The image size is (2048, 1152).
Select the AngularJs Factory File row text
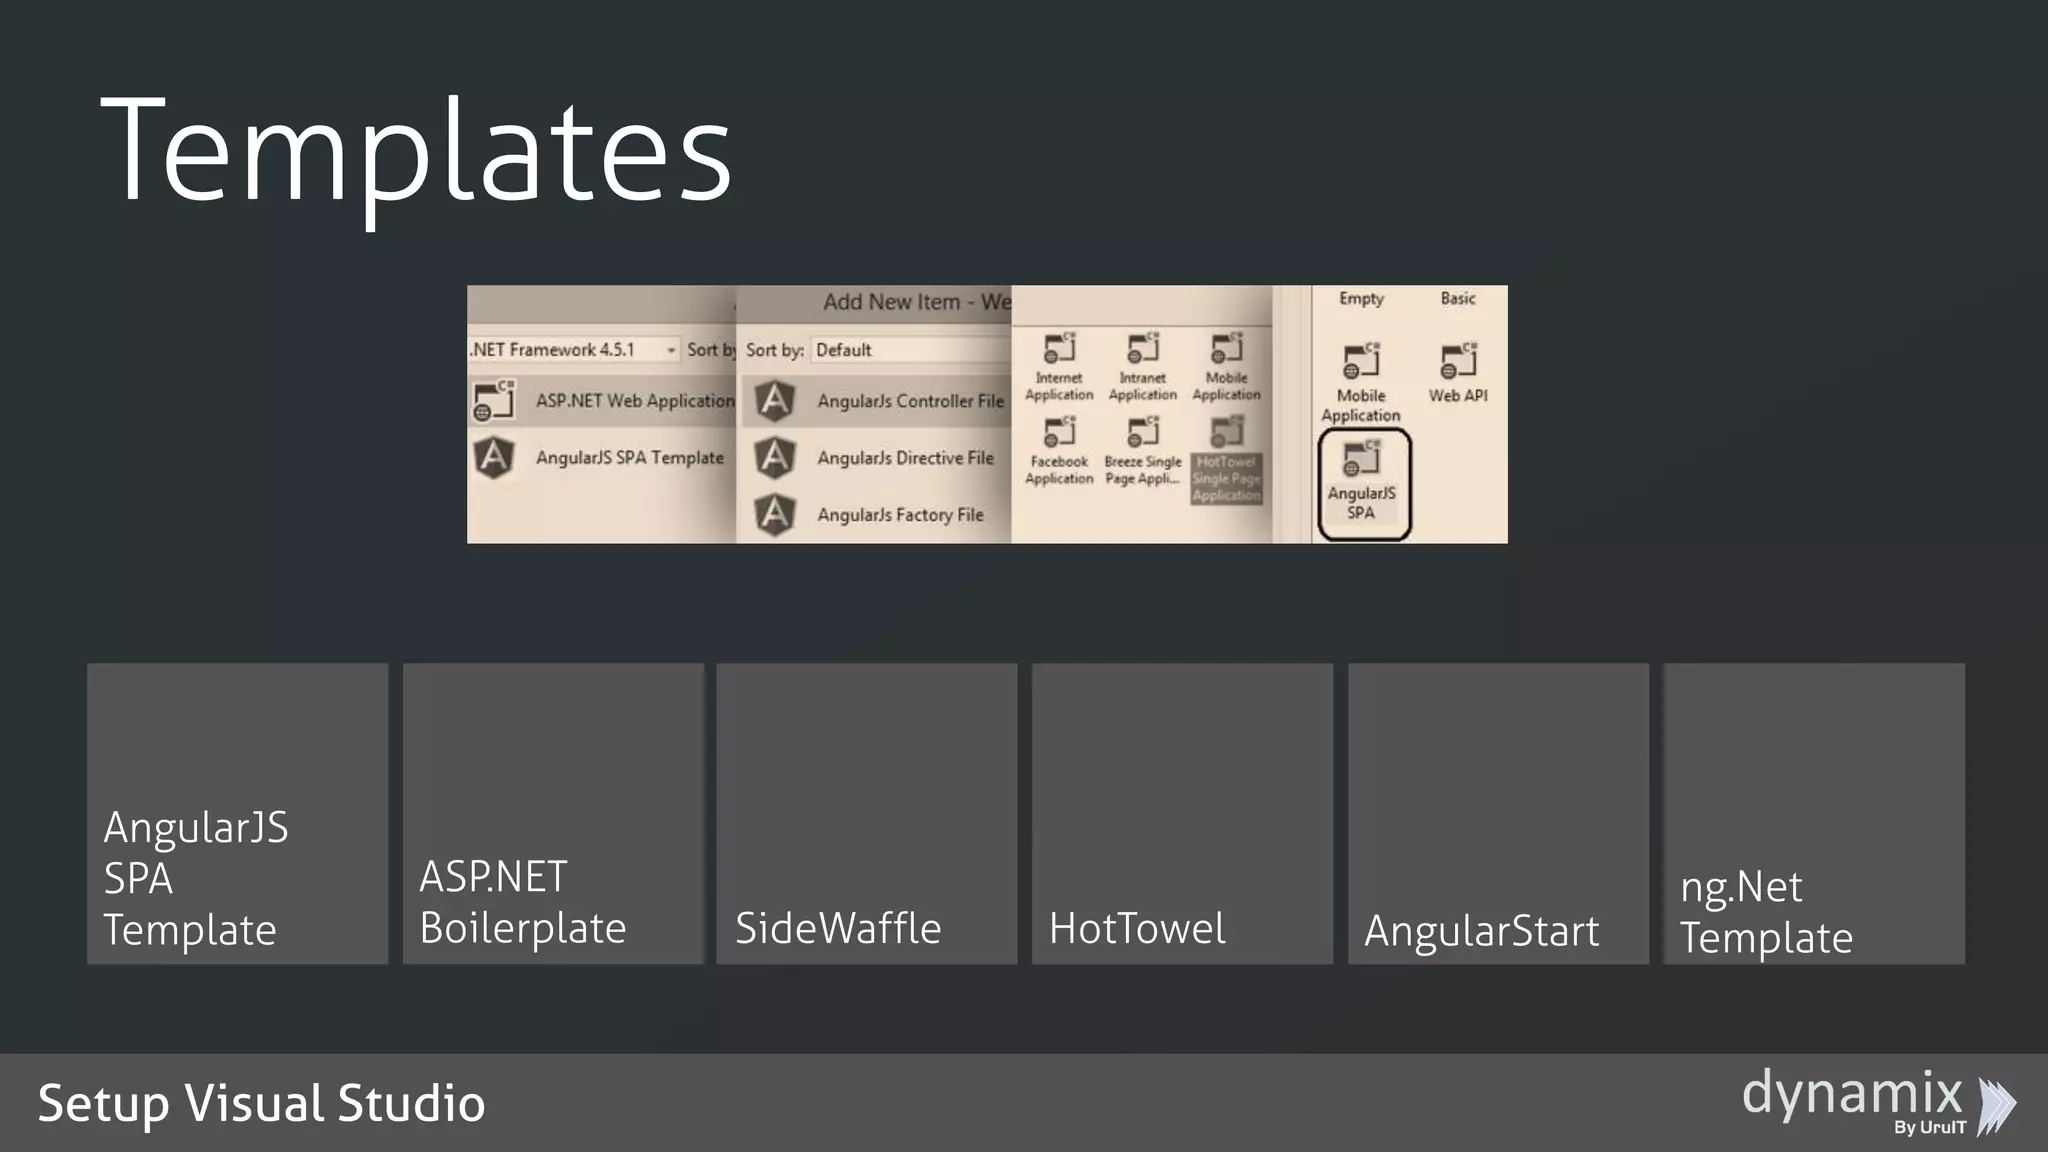click(900, 515)
